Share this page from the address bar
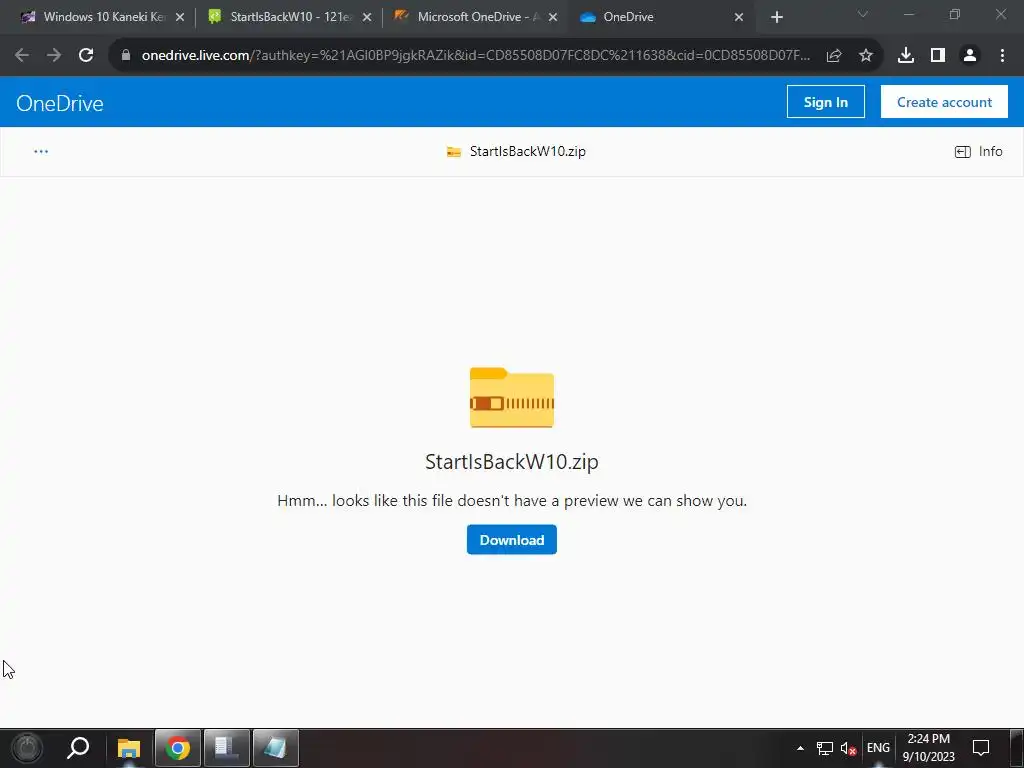The height and width of the screenshot is (768, 1024). [x=834, y=56]
